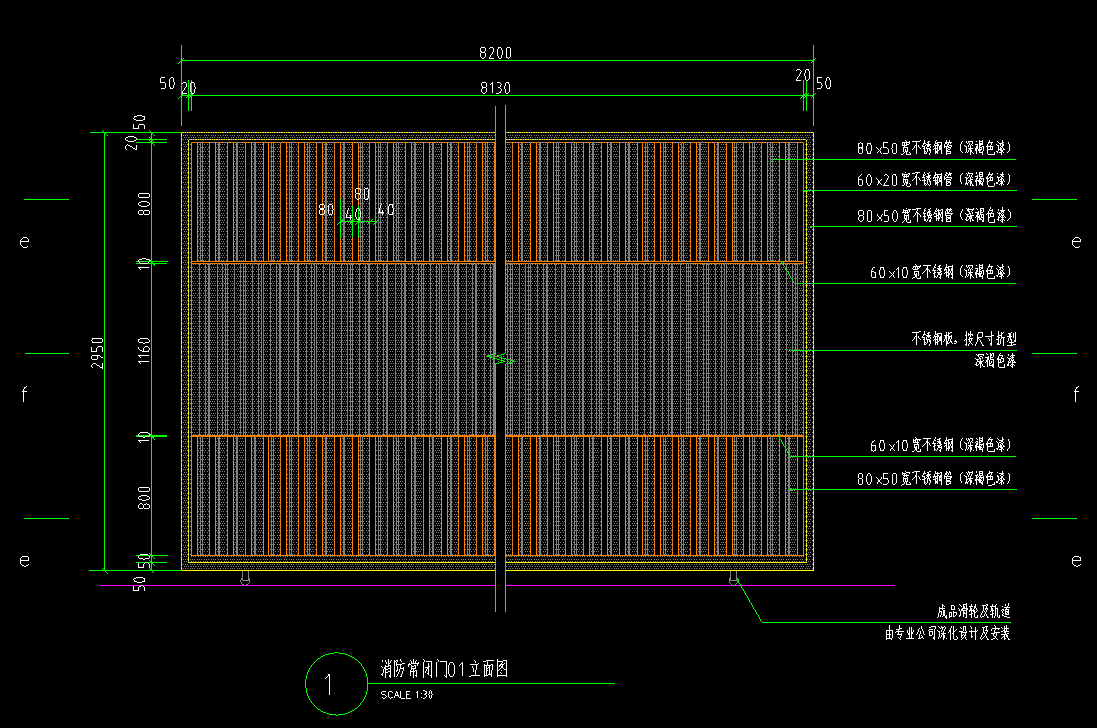Click the upper e section marker on the right
The width and height of the screenshot is (1097, 728).
coord(1076,241)
